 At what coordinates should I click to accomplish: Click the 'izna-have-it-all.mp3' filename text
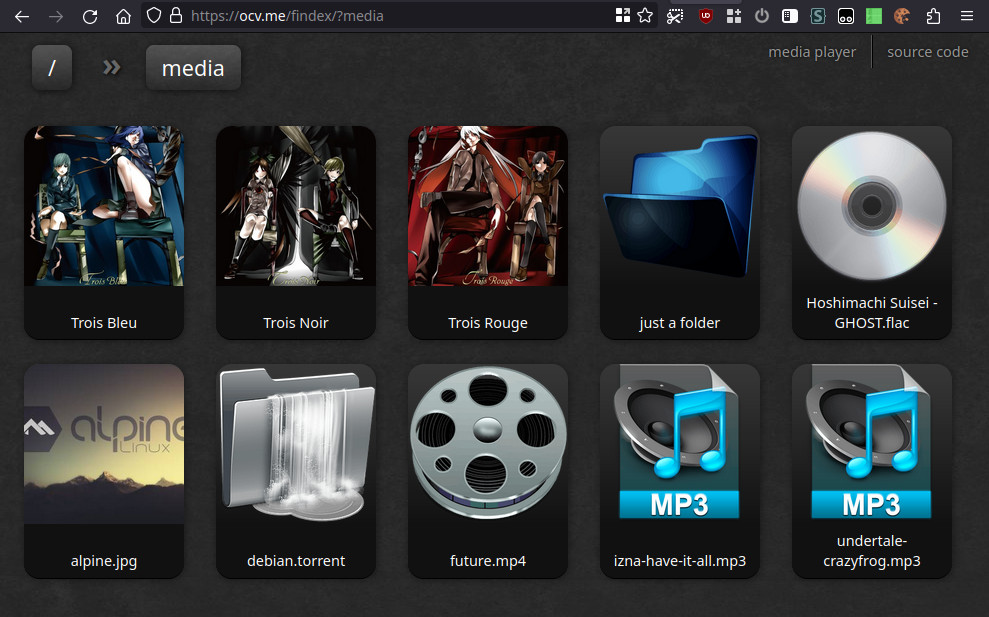point(680,561)
